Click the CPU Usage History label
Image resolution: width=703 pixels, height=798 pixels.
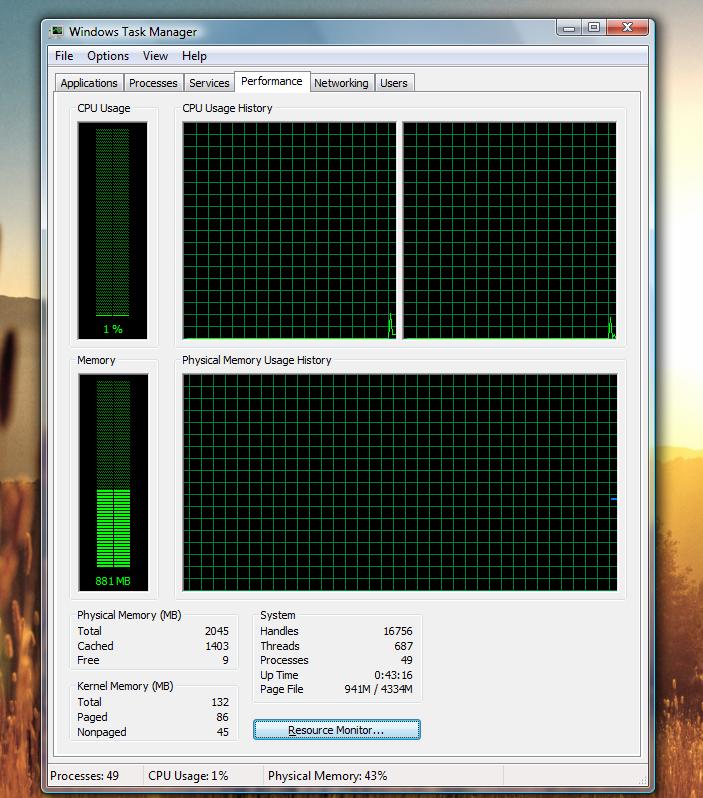click(228, 108)
